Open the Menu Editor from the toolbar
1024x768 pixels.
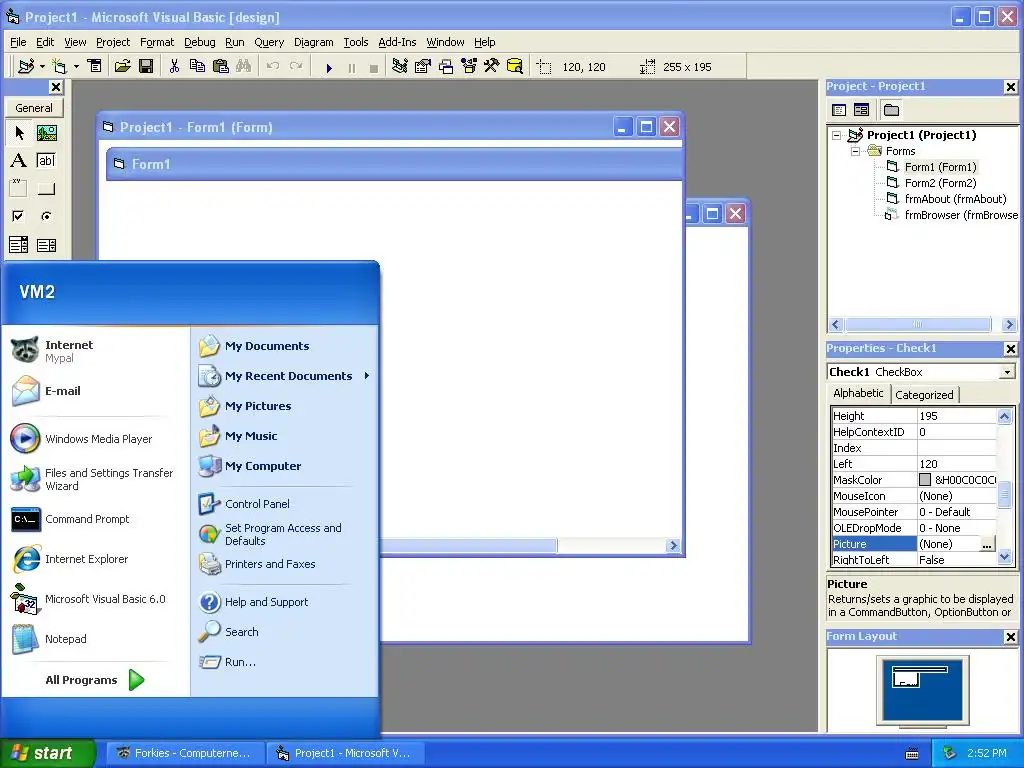click(x=95, y=67)
